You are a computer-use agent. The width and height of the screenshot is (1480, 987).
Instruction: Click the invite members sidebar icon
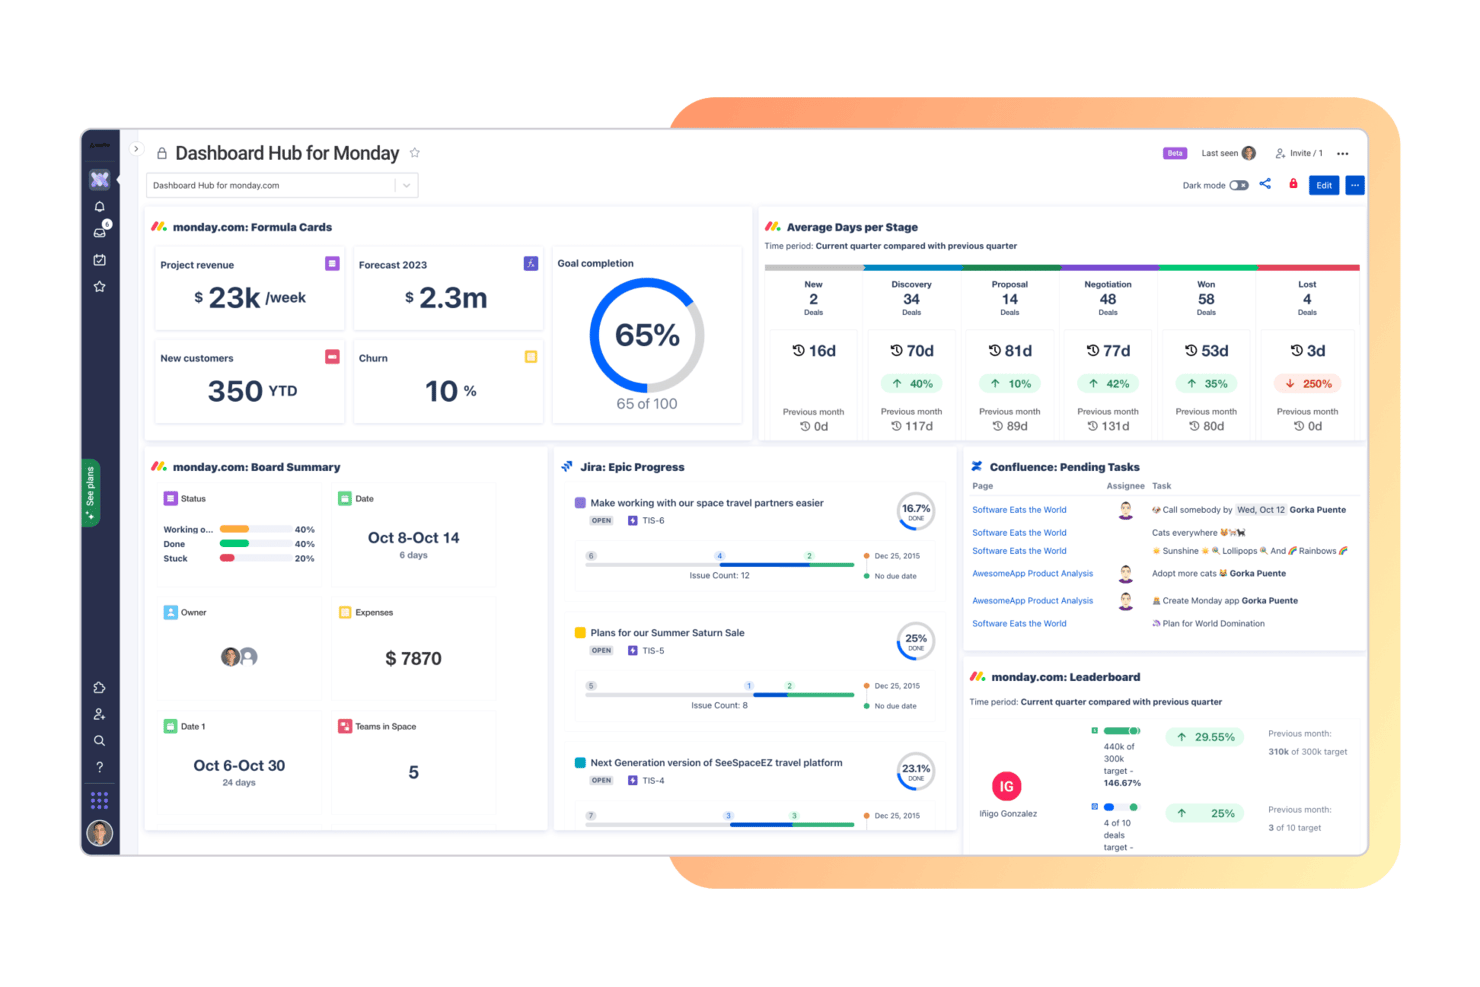click(x=99, y=715)
